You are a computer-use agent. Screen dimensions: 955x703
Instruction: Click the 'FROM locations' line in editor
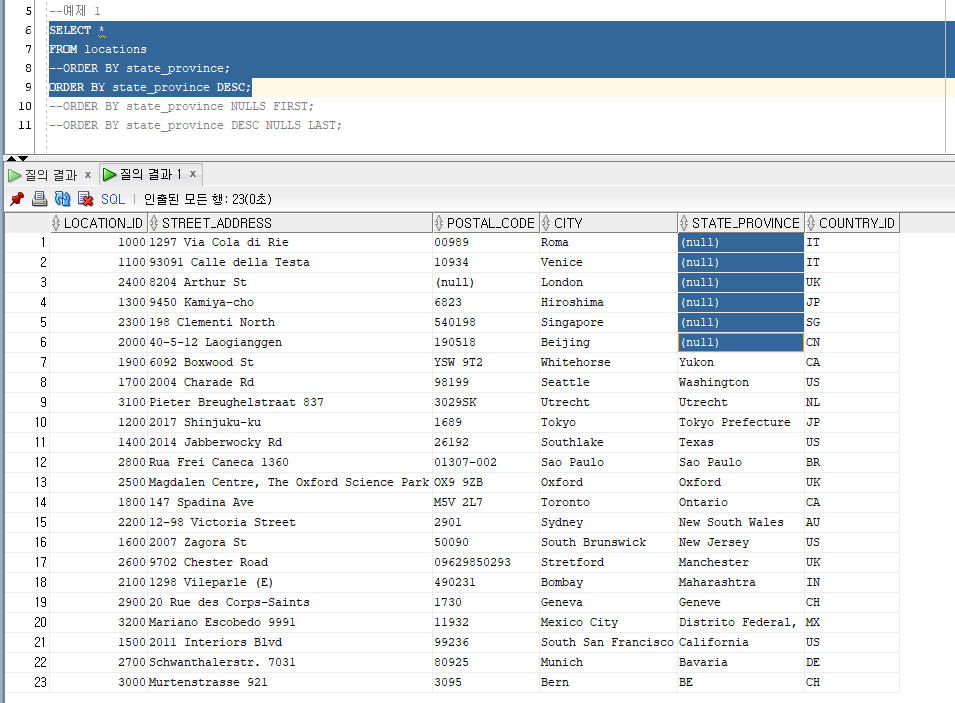pyautogui.click(x=98, y=49)
